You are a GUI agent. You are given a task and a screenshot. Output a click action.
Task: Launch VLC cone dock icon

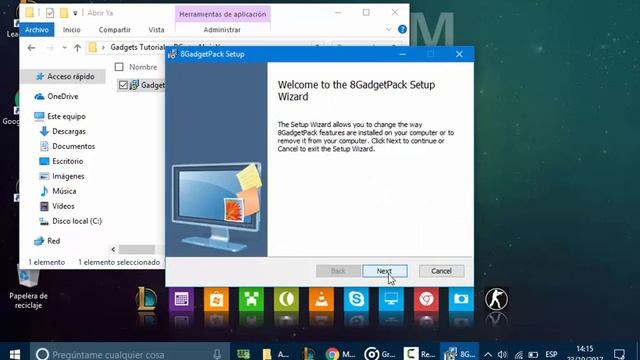point(321,299)
